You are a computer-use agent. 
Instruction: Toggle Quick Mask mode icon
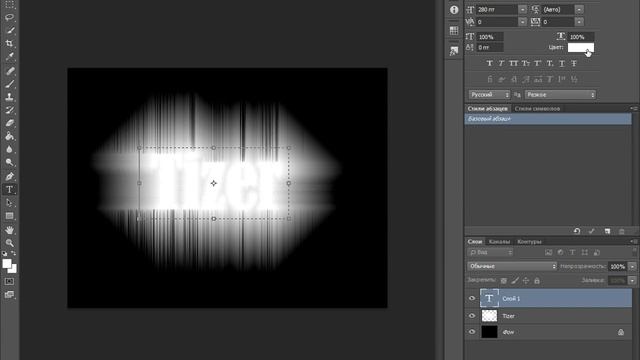[9, 282]
